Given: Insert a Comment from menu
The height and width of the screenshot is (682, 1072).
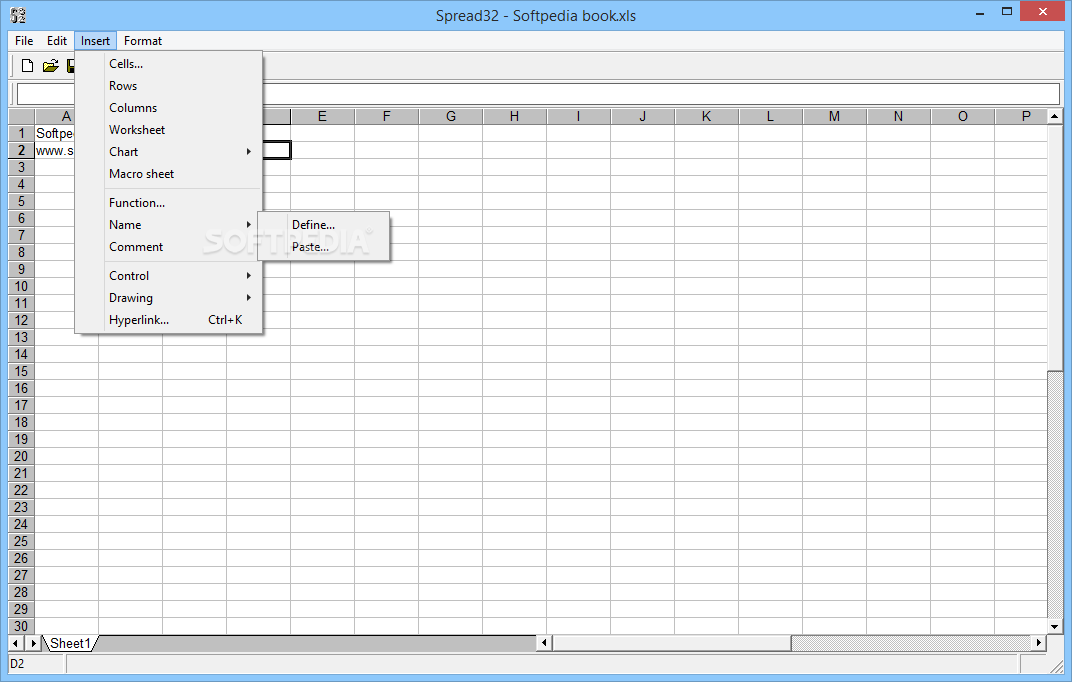Looking at the screenshot, I should click(x=168, y=247).
